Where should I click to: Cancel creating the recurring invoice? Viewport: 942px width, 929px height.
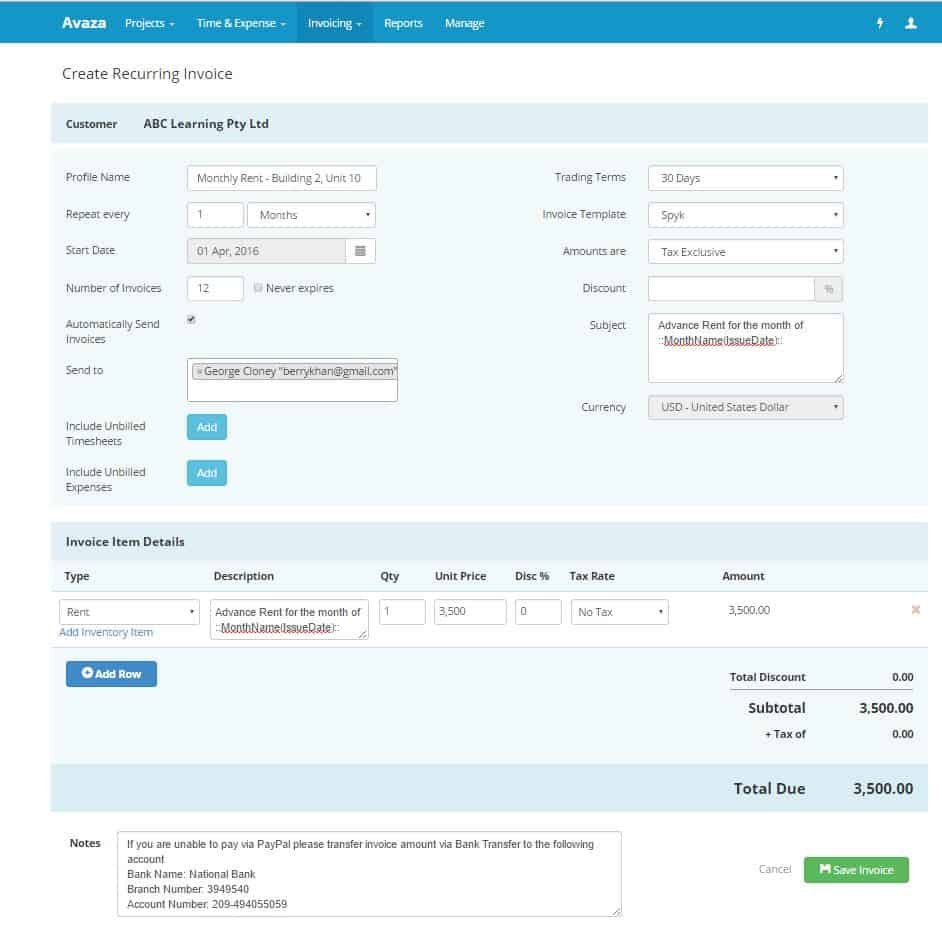pos(774,869)
